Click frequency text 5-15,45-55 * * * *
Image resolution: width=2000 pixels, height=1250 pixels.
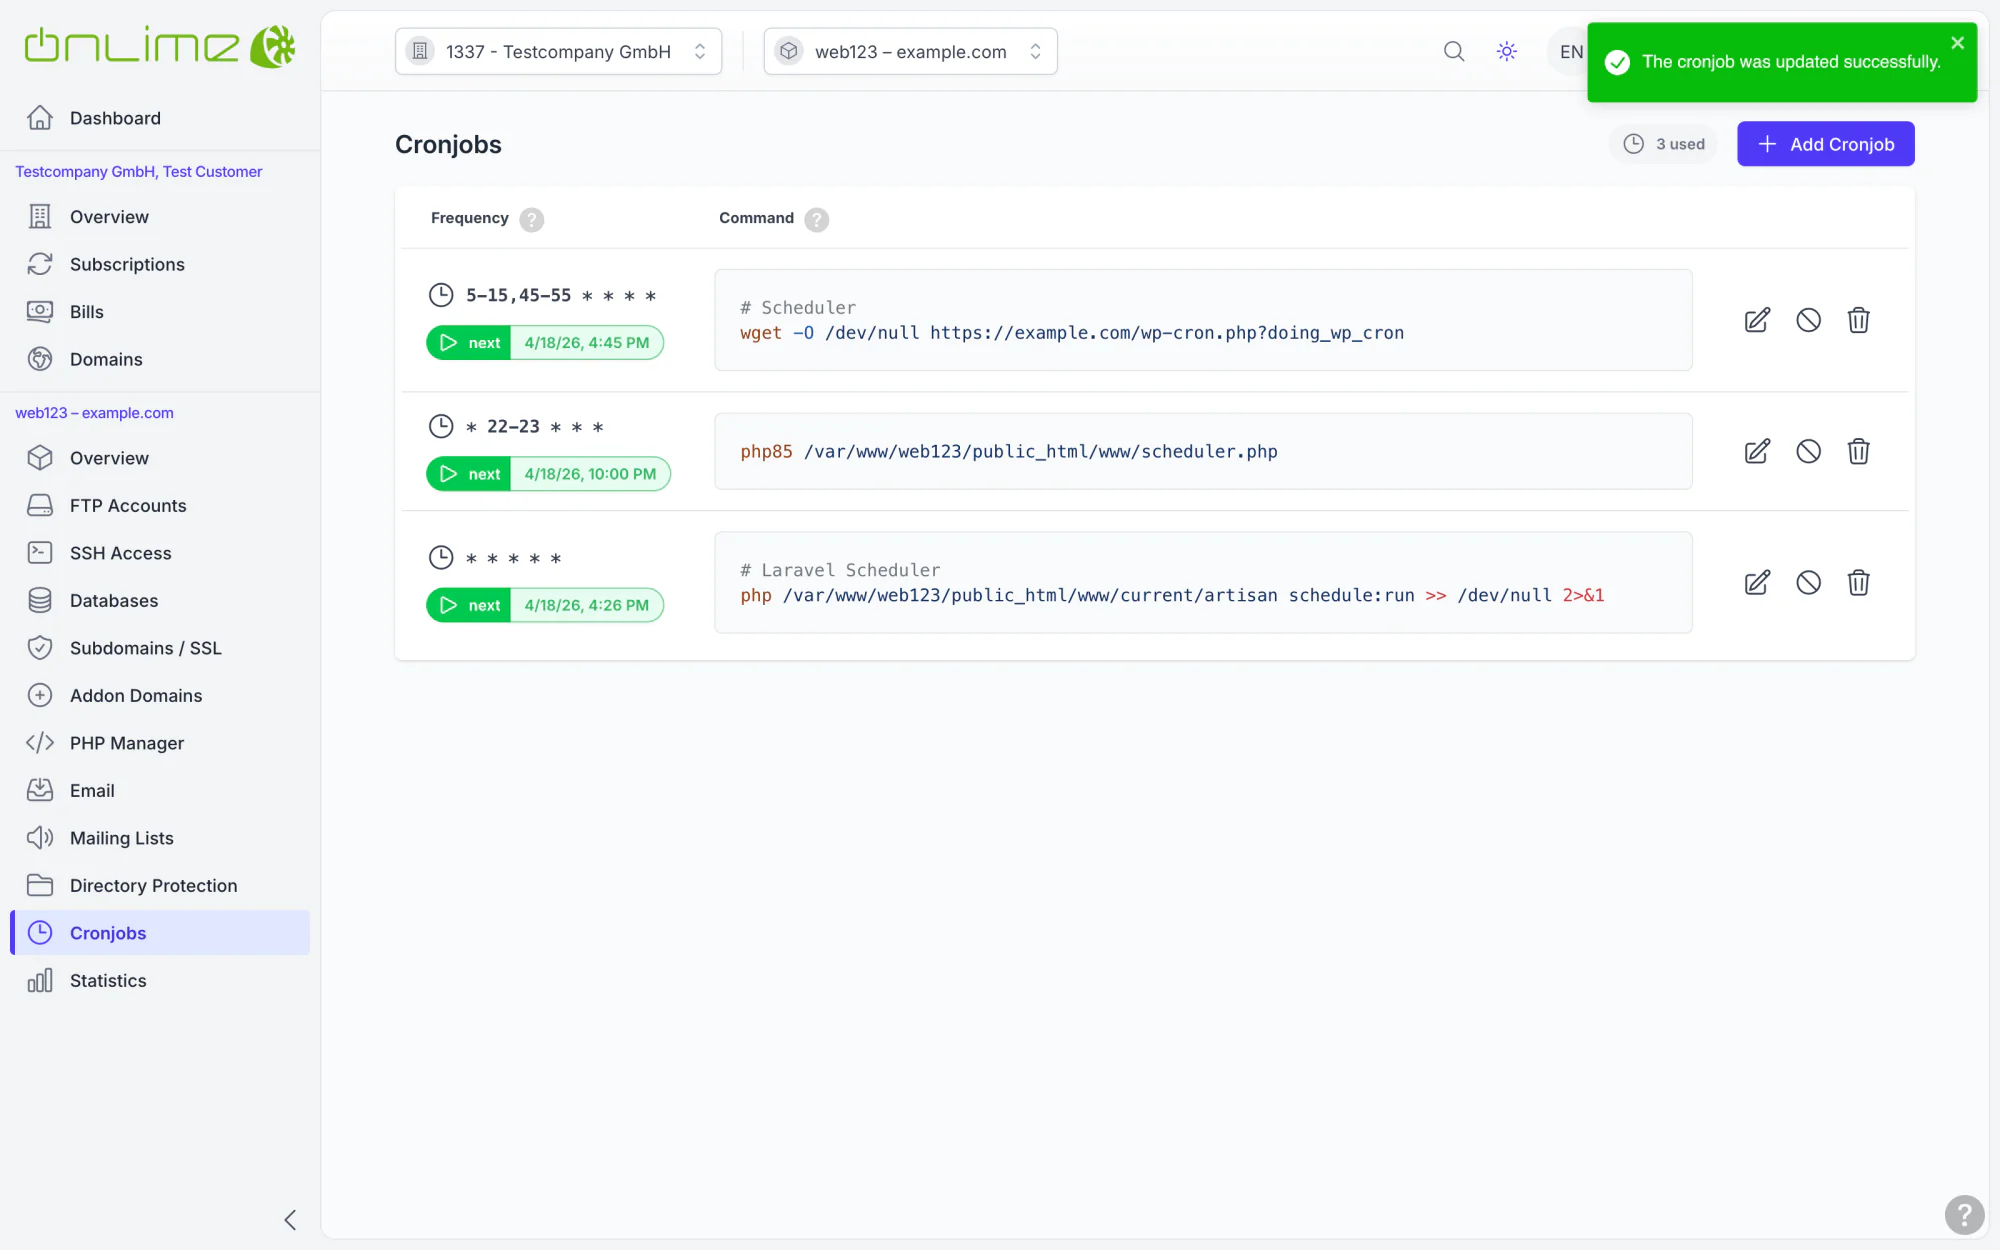point(561,296)
